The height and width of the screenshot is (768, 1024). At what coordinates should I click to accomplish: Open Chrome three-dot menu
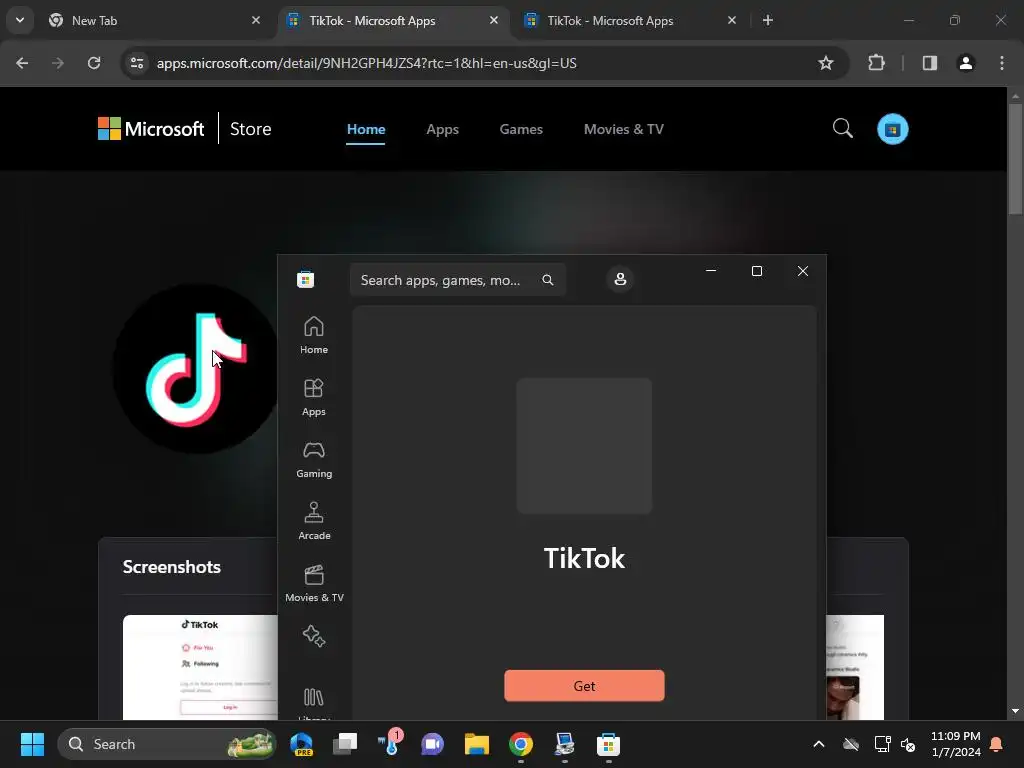coord(1002,63)
